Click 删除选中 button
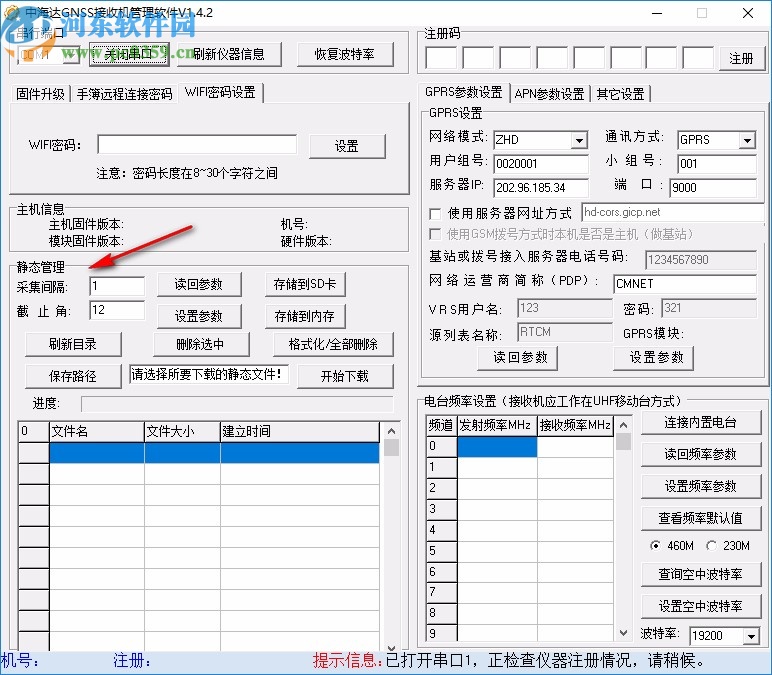Viewport: 772px width, 675px height. click(201, 344)
